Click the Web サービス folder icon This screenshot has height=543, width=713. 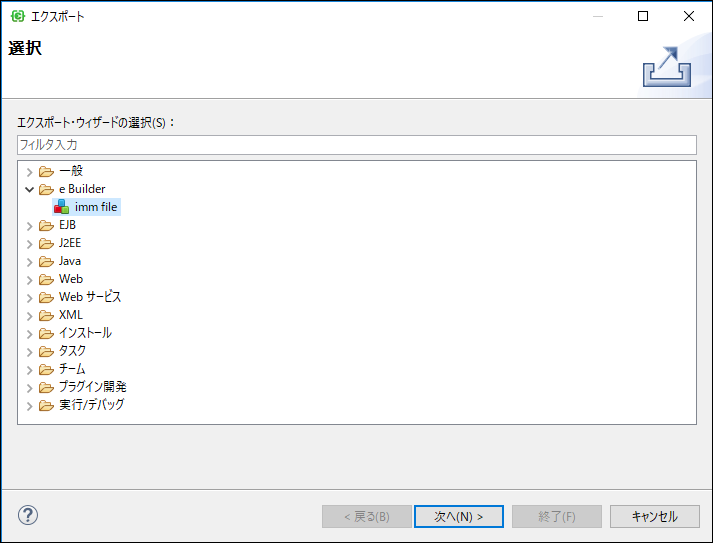[x=46, y=297]
